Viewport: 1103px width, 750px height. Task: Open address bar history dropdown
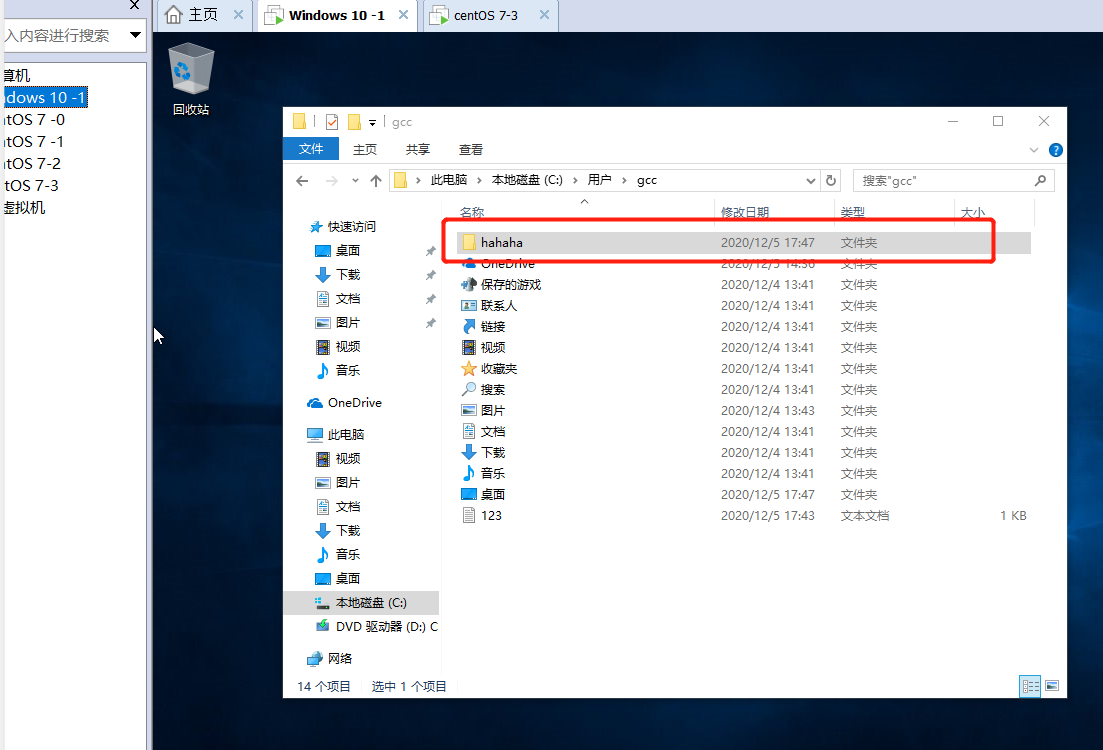(x=810, y=181)
